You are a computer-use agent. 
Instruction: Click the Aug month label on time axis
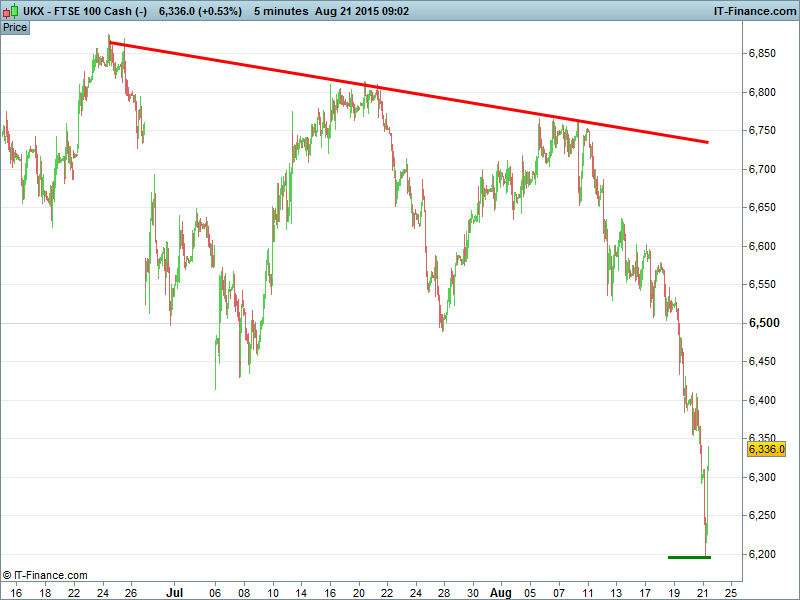pyautogui.click(x=501, y=592)
